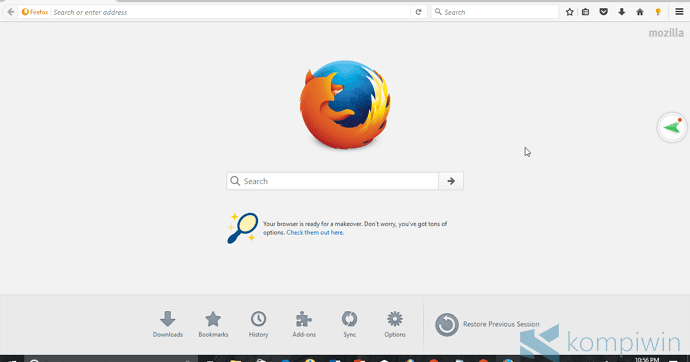This screenshot has height=362, width=690.
Task: Submit search with the arrow button
Action: [x=451, y=181]
